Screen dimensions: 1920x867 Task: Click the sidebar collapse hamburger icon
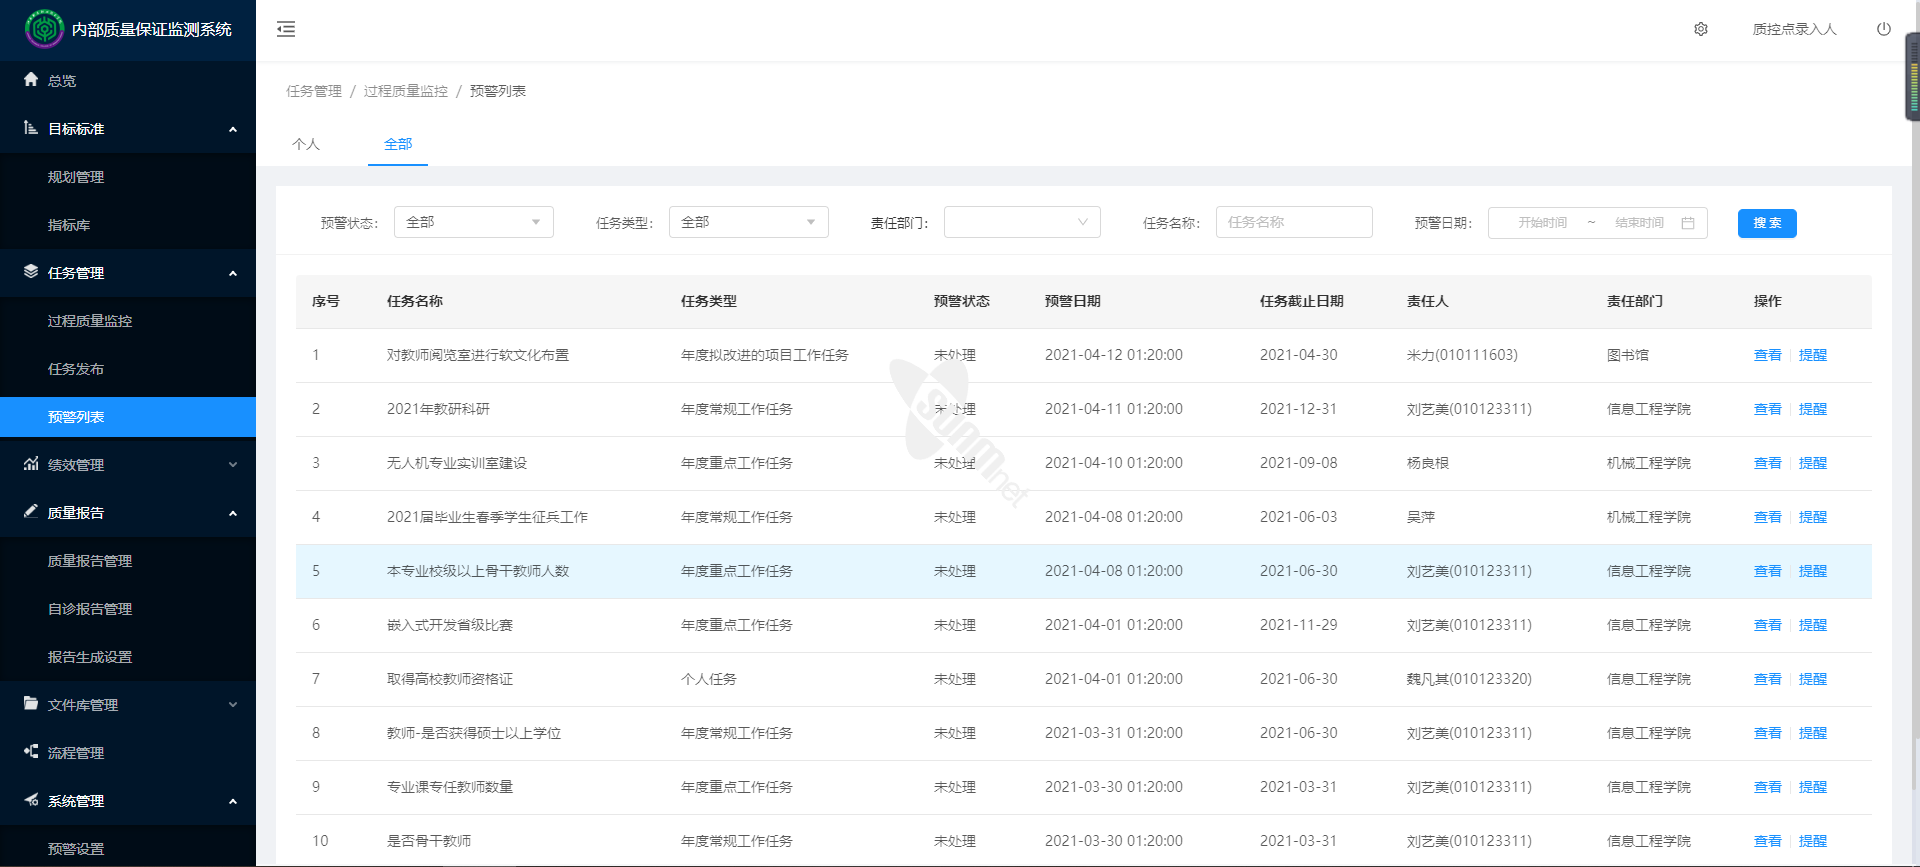point(286,29)
